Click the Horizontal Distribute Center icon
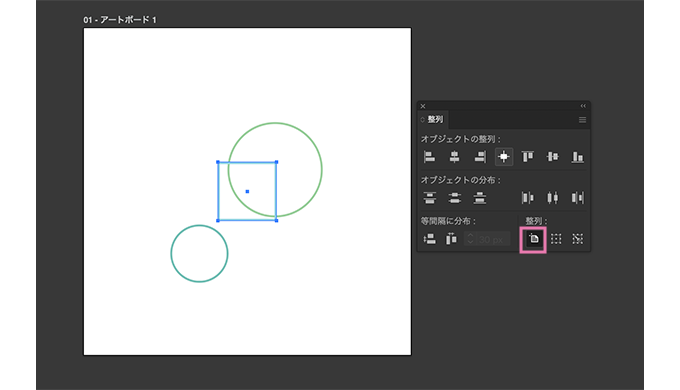Viewport: 680px width, 390px height. pos(552,198)
